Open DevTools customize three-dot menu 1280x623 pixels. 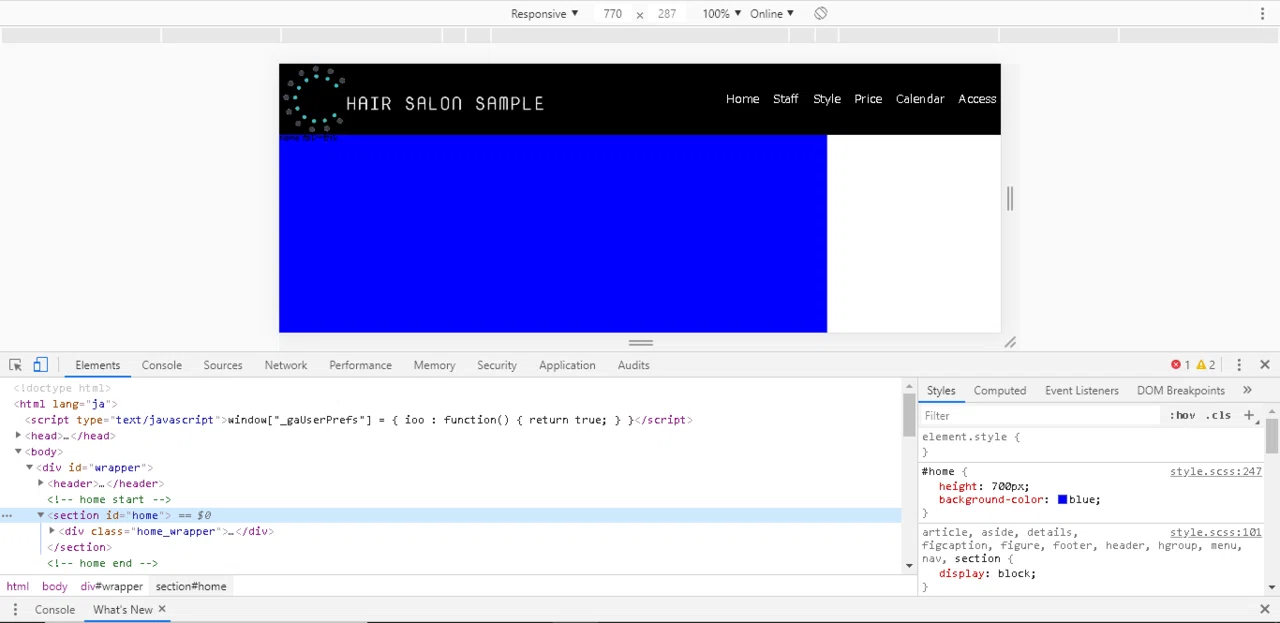1239,365
